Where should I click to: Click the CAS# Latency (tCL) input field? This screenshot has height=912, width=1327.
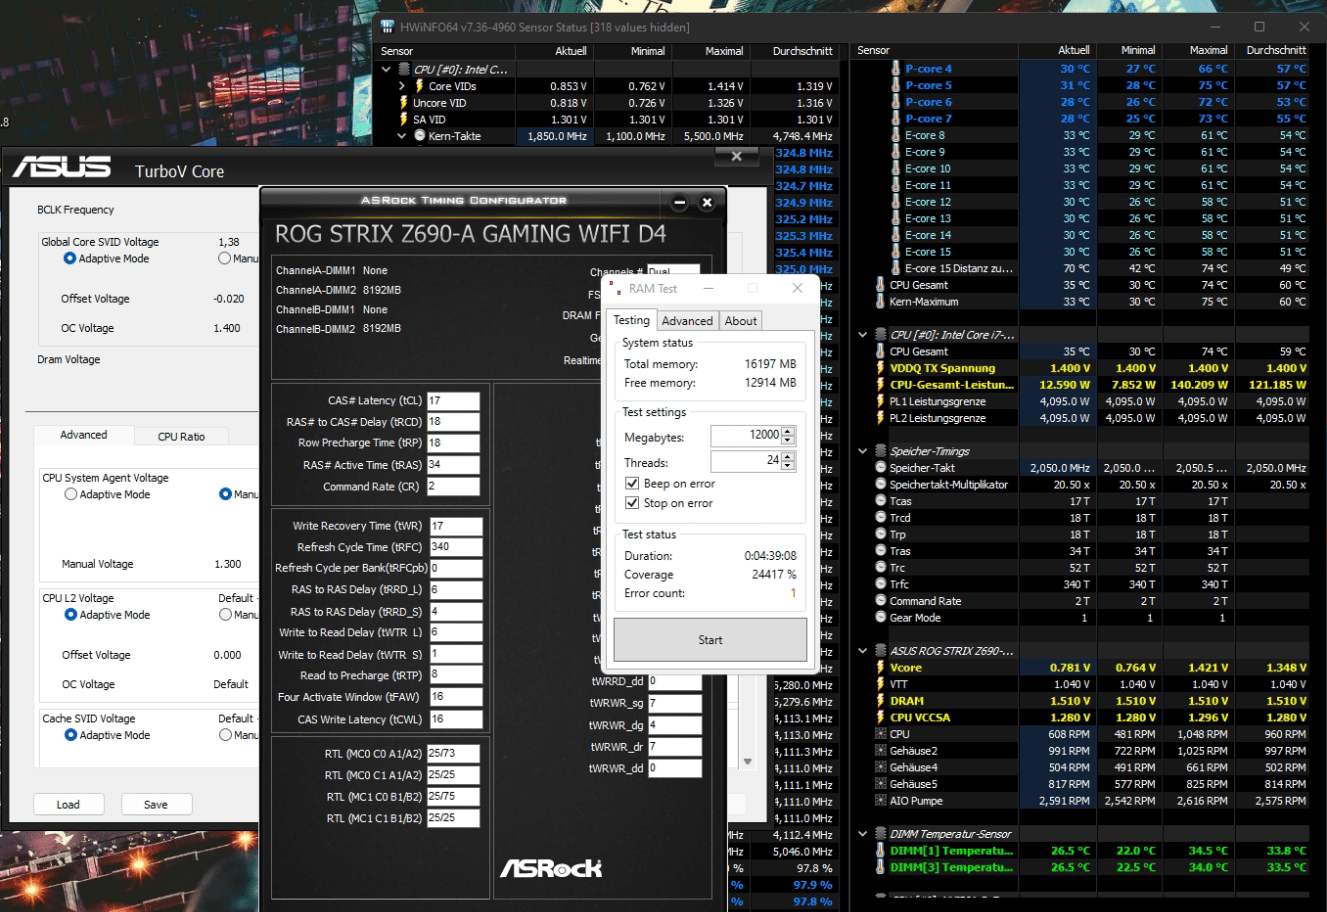[453, 401]
